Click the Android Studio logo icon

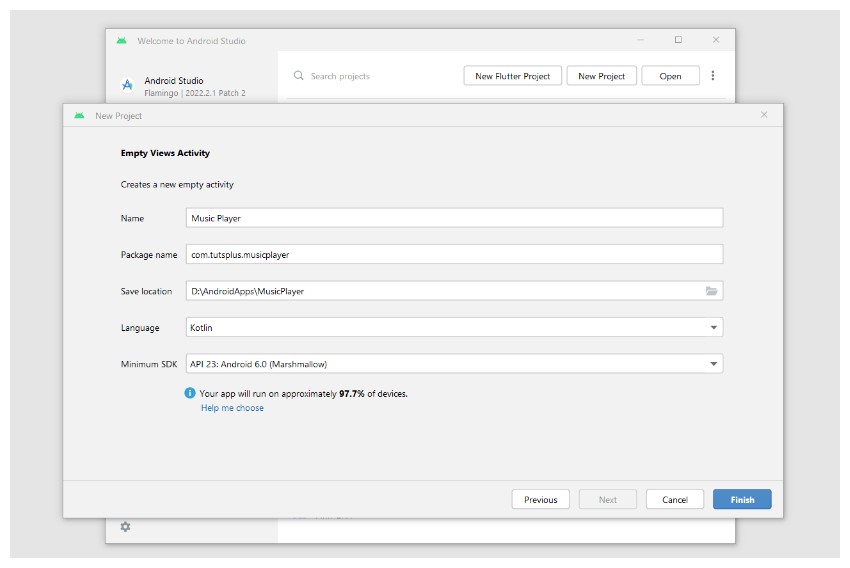point(127,85)
